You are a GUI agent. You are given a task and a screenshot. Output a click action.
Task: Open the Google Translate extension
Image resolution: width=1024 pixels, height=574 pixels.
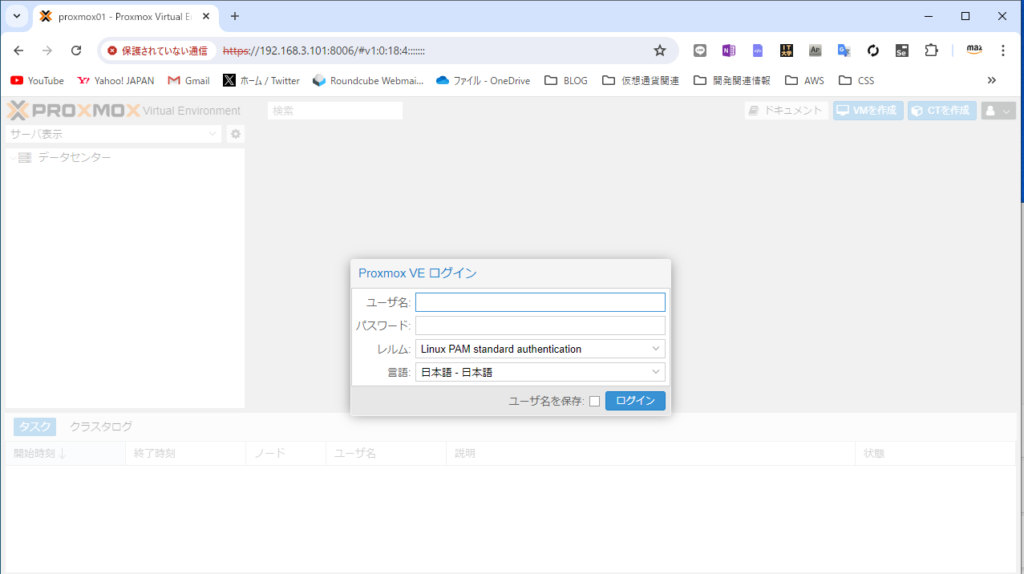click(844, 50)
